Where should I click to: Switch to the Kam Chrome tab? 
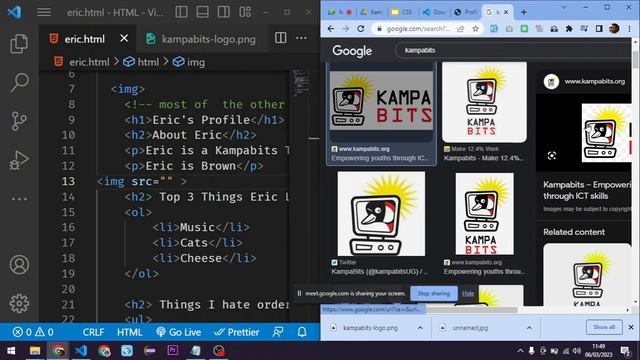[372, 12]
